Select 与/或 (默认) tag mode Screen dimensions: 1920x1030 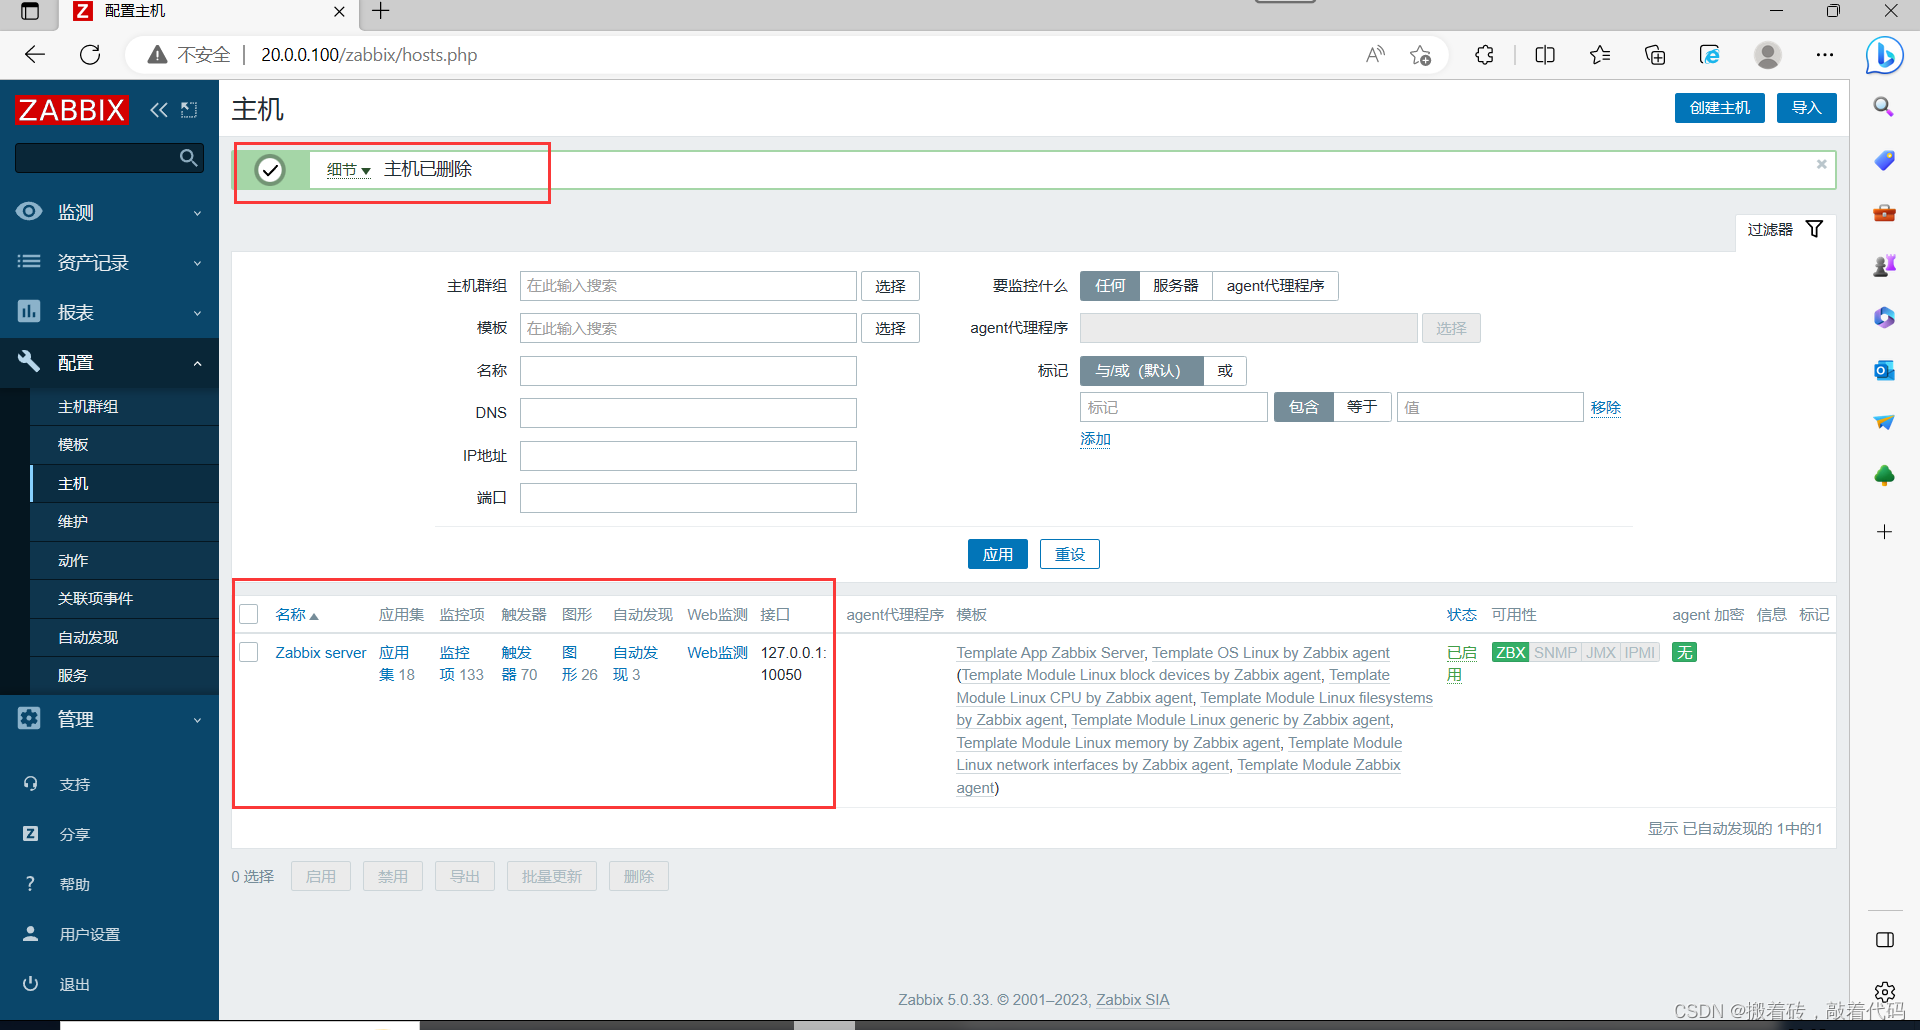(1141, 371)
